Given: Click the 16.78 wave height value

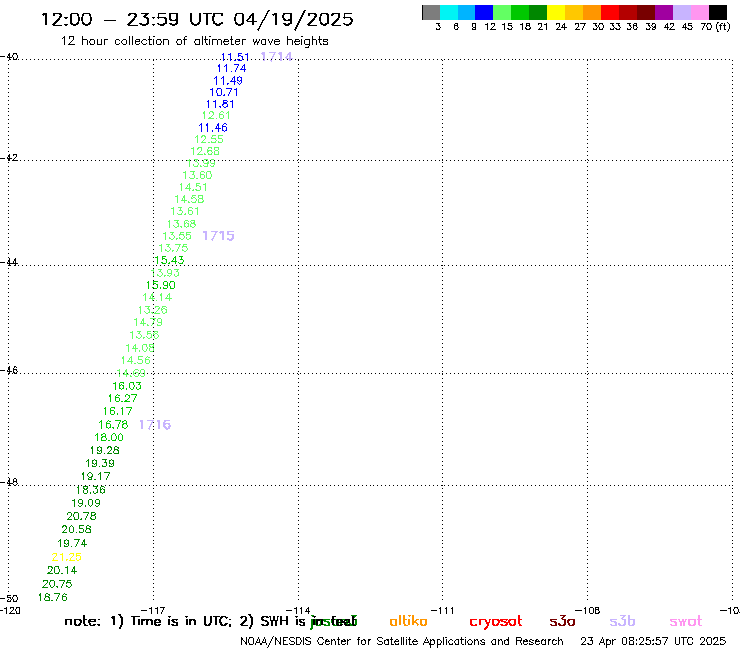Looking at the screenshot, I should [x=113, y=425].
